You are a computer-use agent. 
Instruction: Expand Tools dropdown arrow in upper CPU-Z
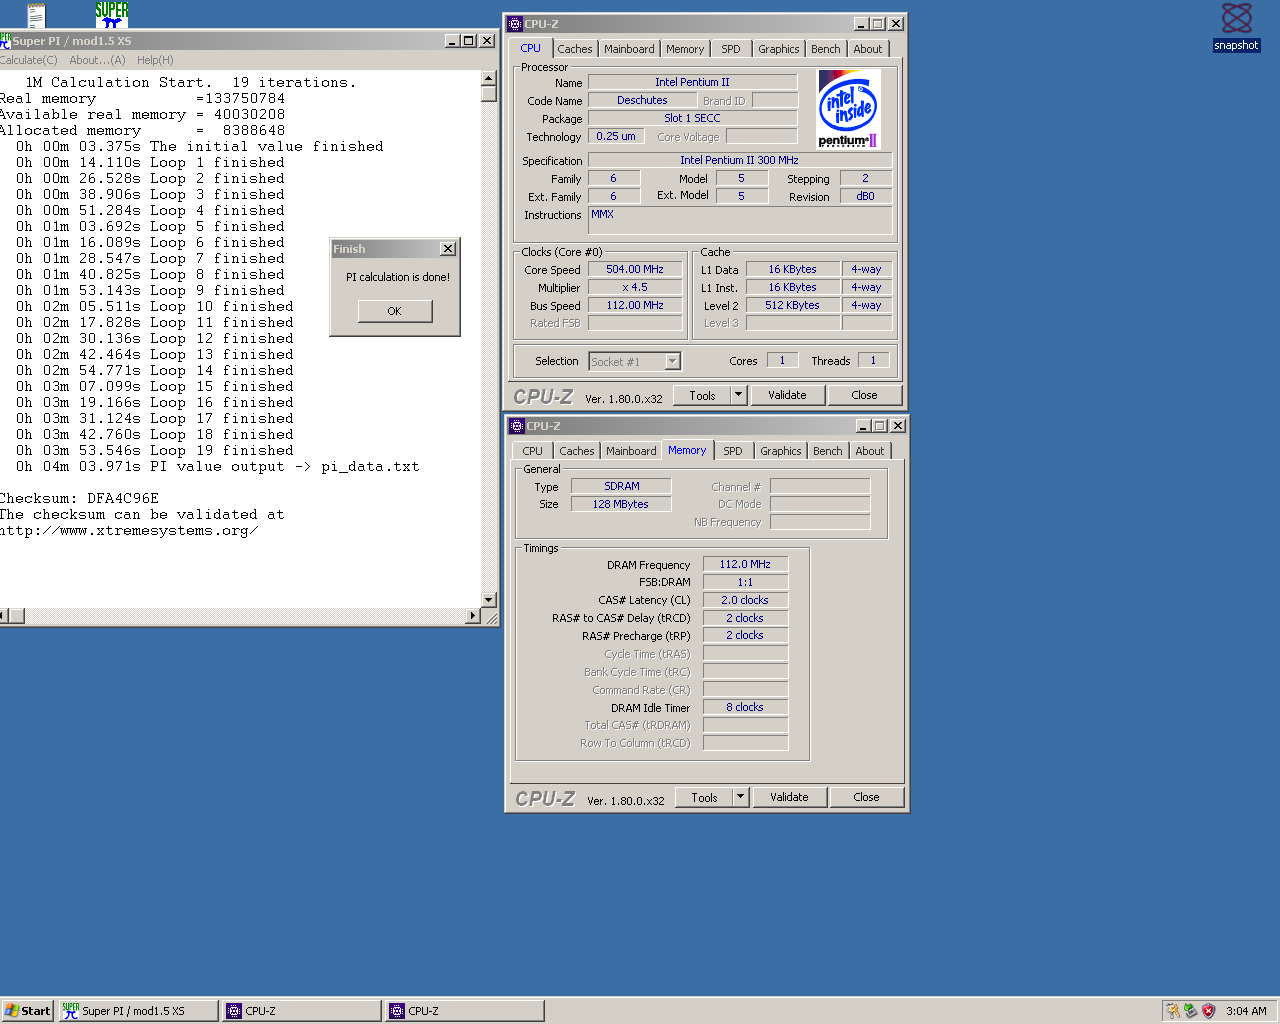(739, 395)
